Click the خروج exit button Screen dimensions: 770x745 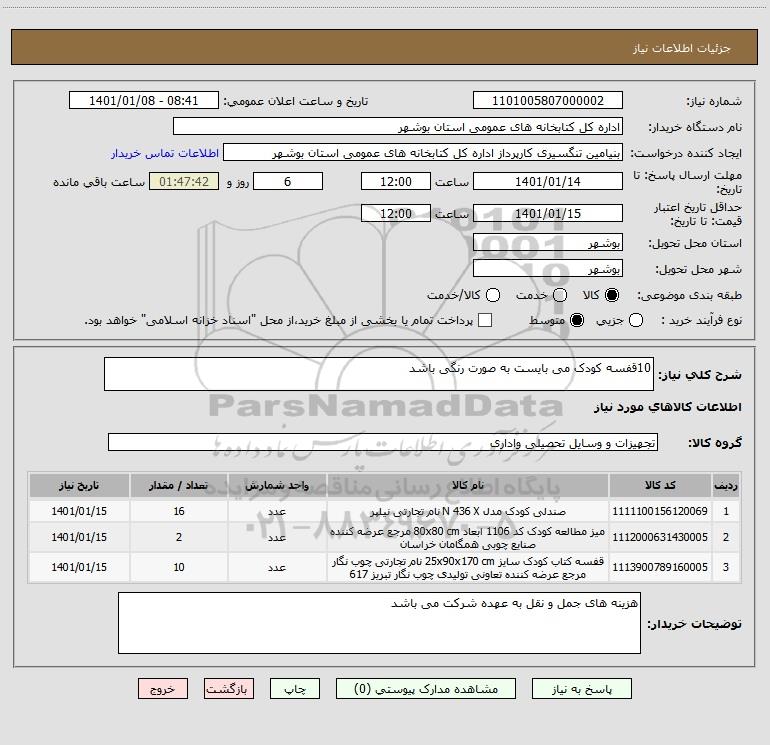click(x=163, y=689)
